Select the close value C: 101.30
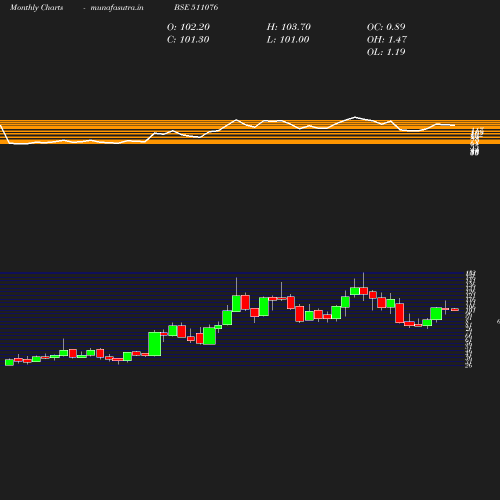Viewport: 500px width, 500px height. (x=188, y=40)
